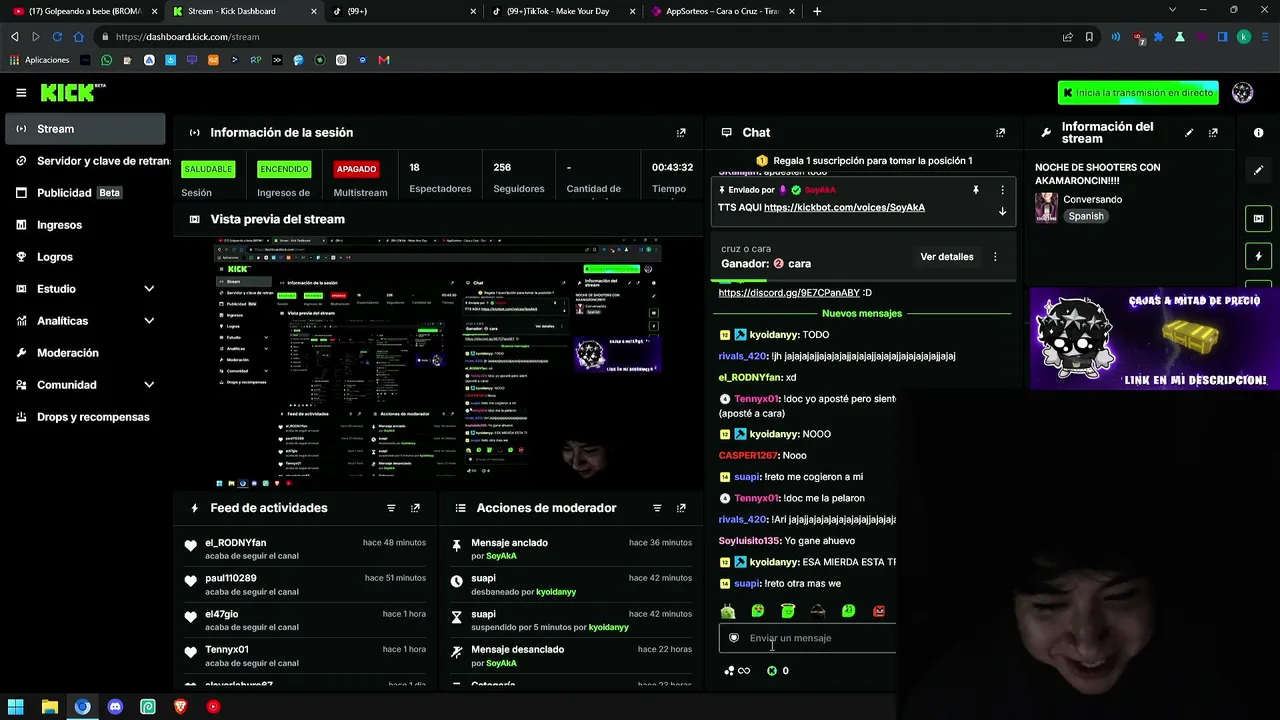Click Ver detalles on the poll
This screenshot has height=720, width=1280.
[x=947, y=257]
